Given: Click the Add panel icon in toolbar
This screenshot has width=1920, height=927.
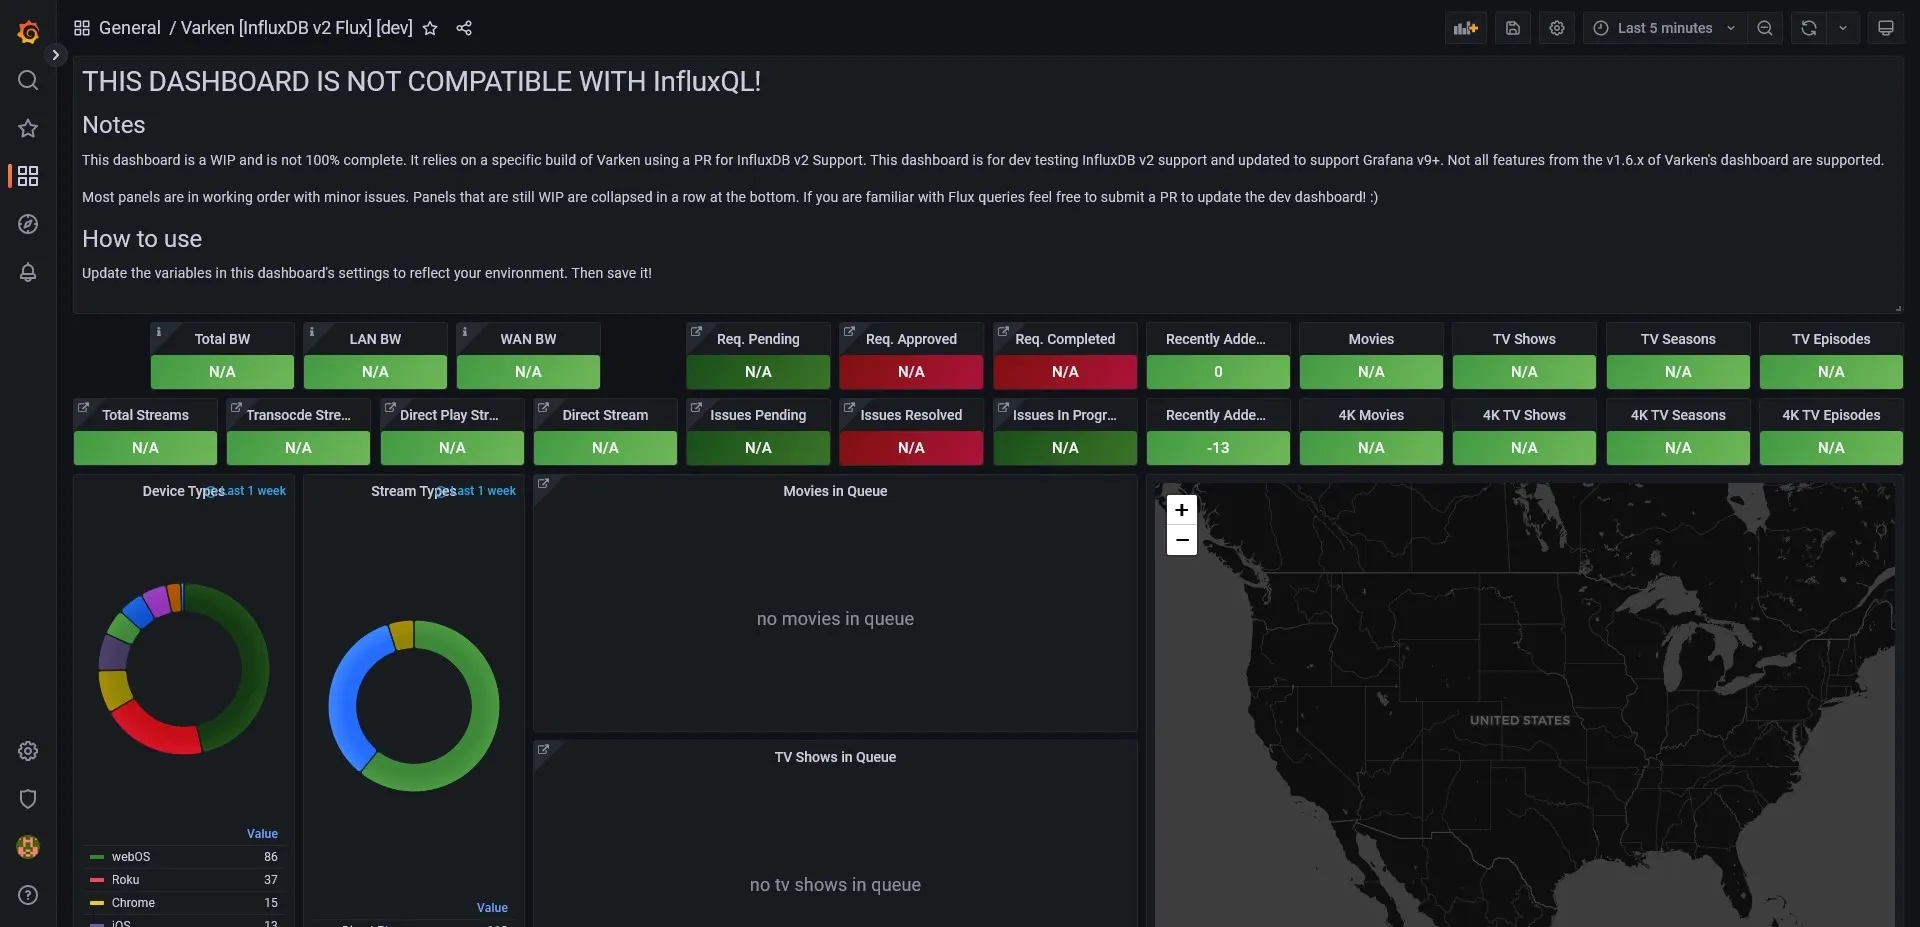Looking at the screenshot, I should point(1464,28).
